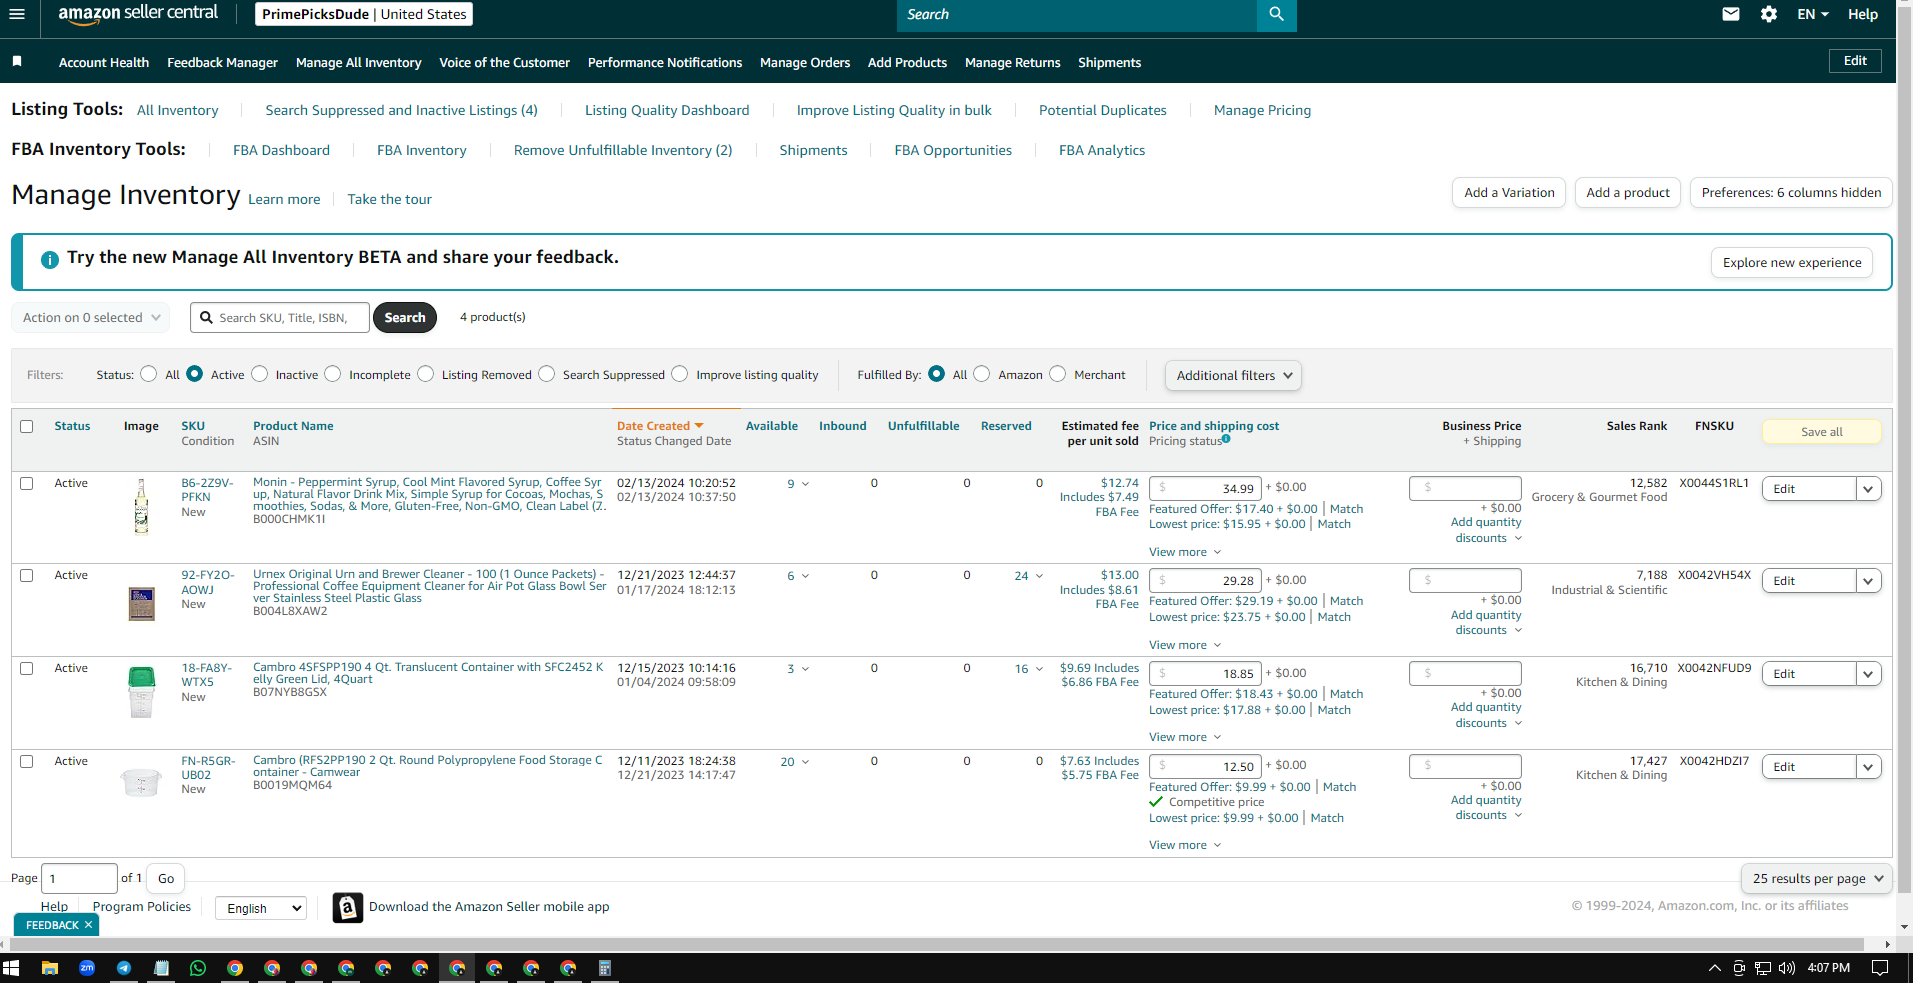
Task: Open the Action on 0 selected dropdown
Action: tap(91, 318)
